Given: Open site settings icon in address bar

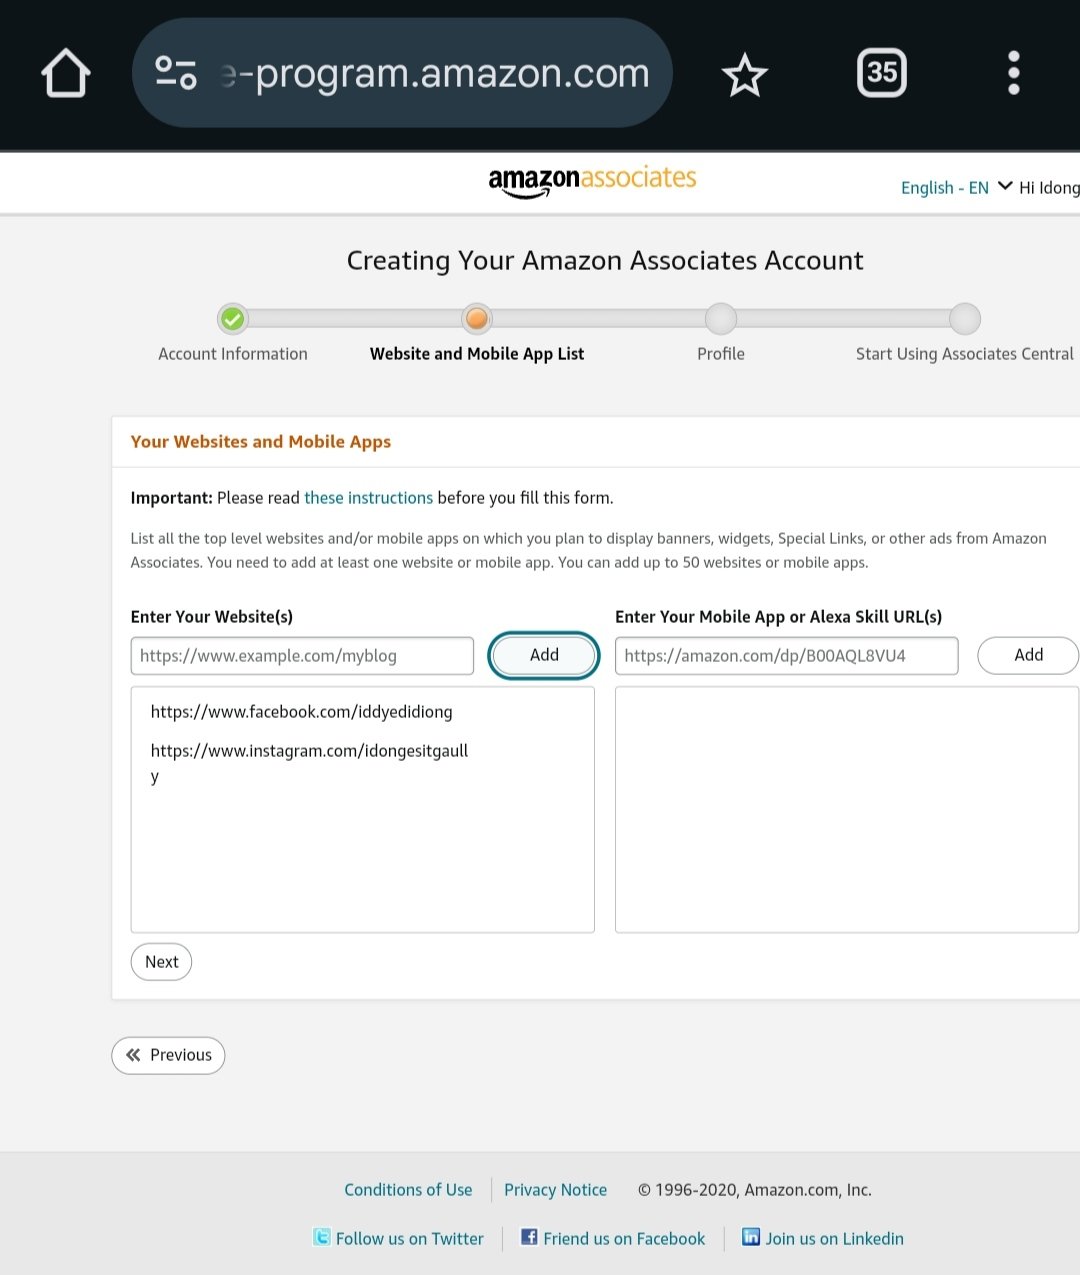Looking at the screenshot, I should [176, 73].
